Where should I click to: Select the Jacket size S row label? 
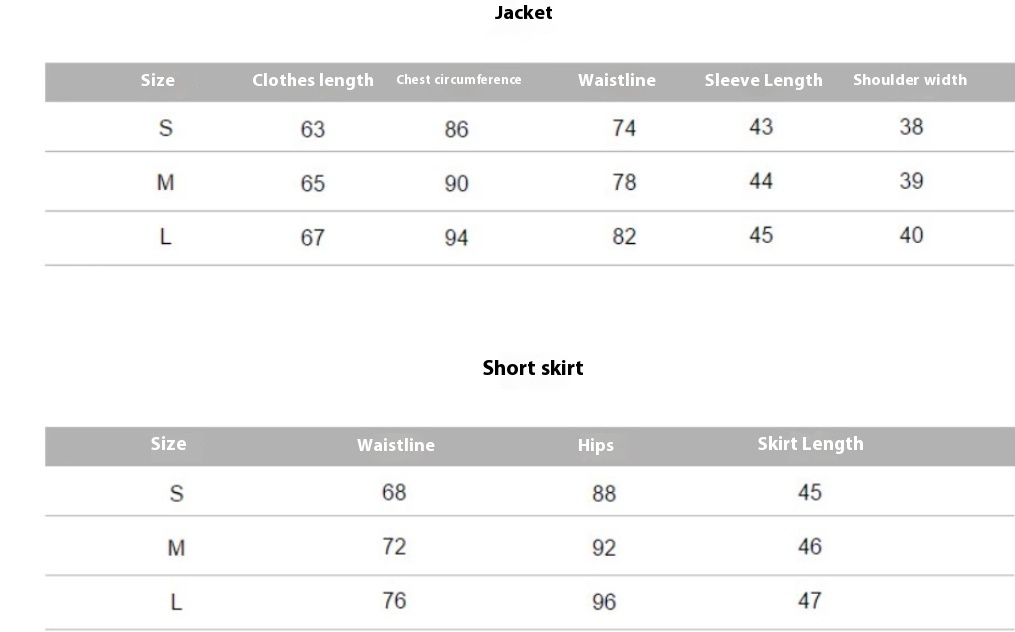pos(166,128)
